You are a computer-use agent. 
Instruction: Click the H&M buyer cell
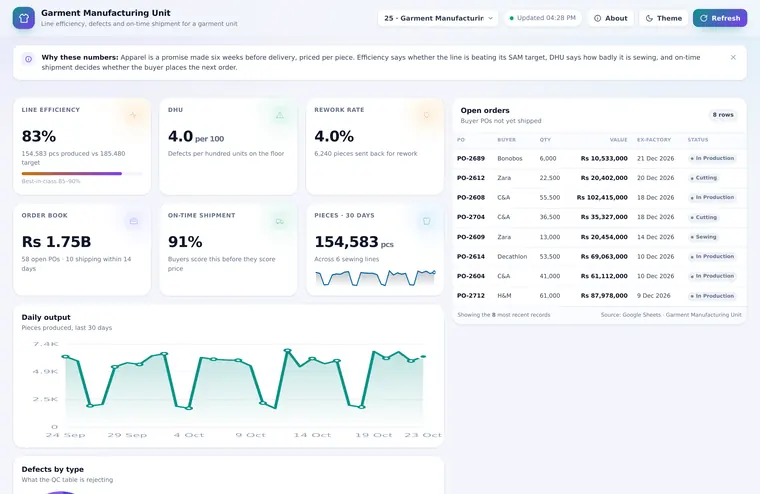coord(504,296)
